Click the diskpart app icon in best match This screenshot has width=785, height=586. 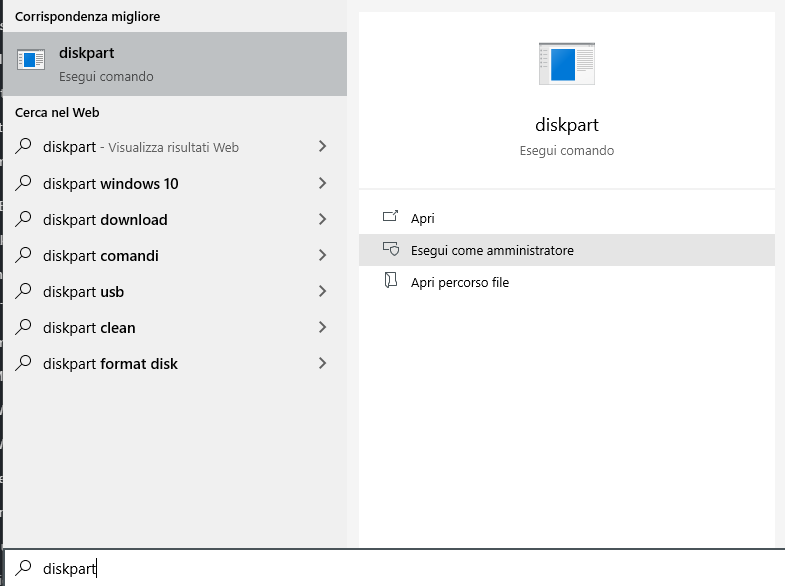pyautogui.click(x=31, y=60)
